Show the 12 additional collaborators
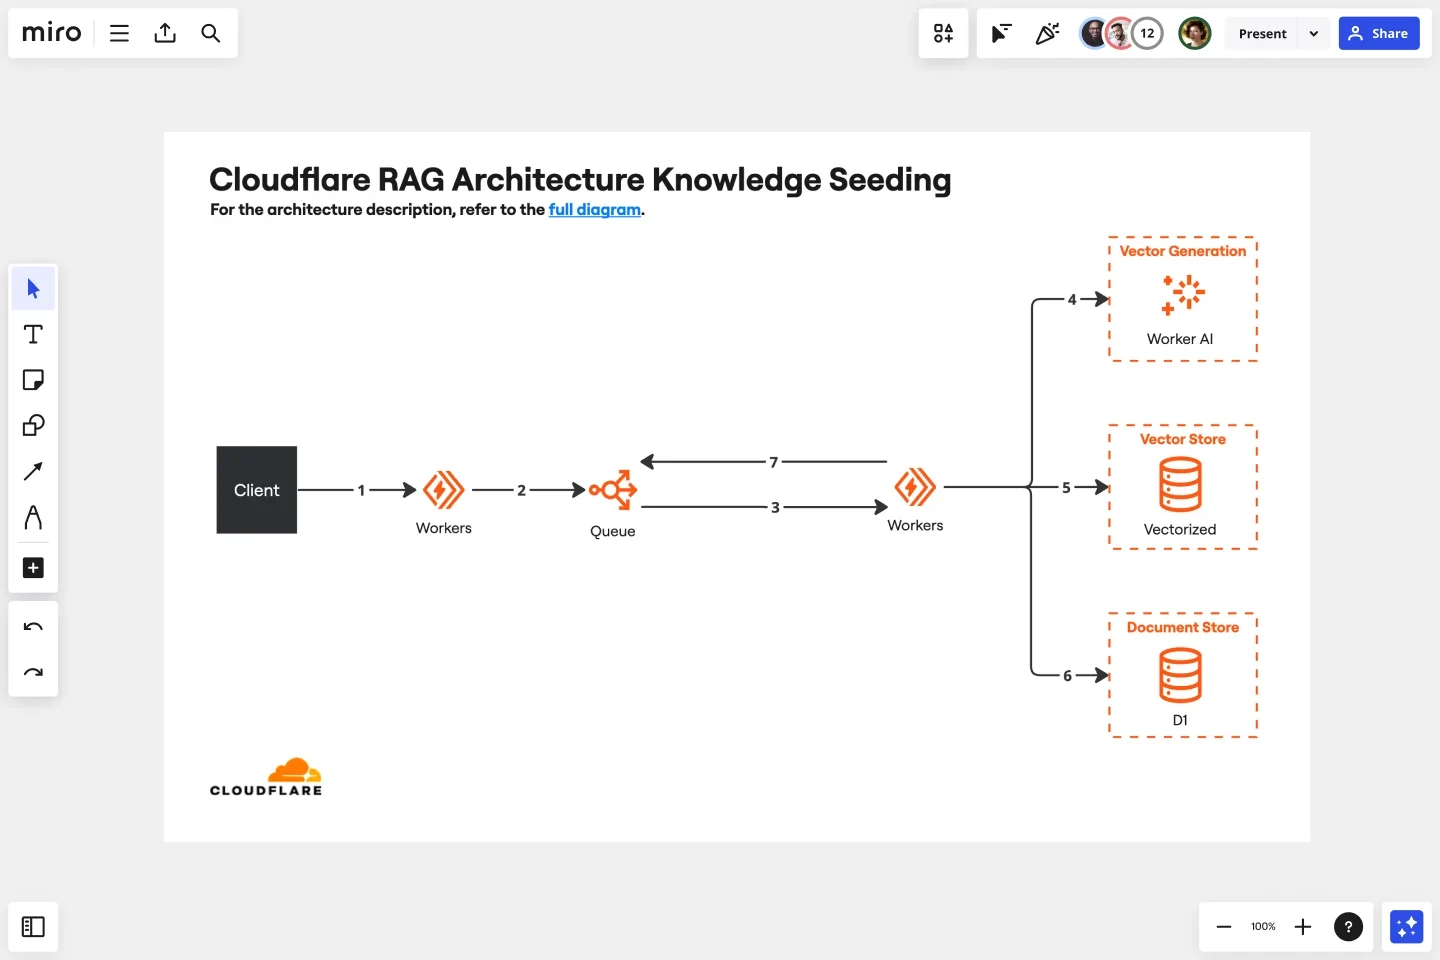Screen dimensions: 1440x960 point(1147,33)
